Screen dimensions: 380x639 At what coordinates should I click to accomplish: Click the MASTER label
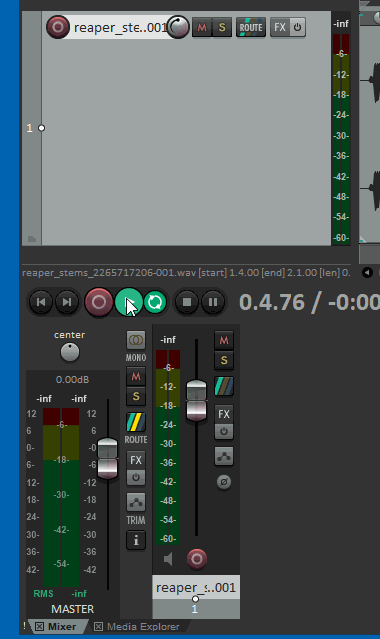73,609
